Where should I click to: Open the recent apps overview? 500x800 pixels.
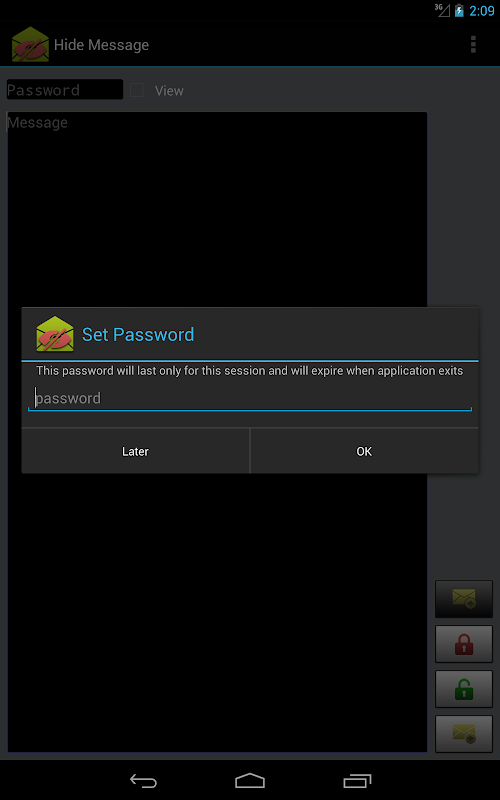(x=357, y=781)
